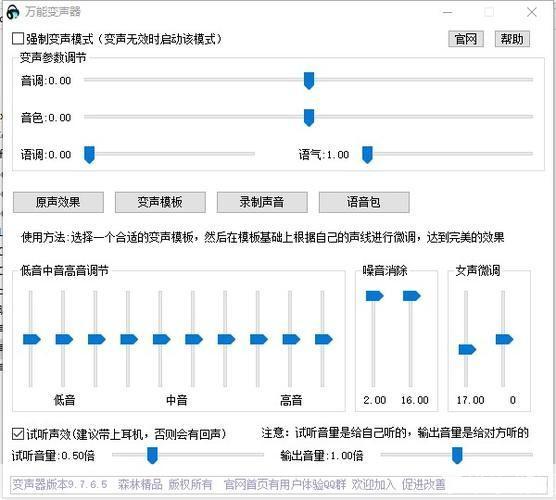The image size is (556, 500).
Task: Click the 输出音量 volume slider handle
Action: 457,455
